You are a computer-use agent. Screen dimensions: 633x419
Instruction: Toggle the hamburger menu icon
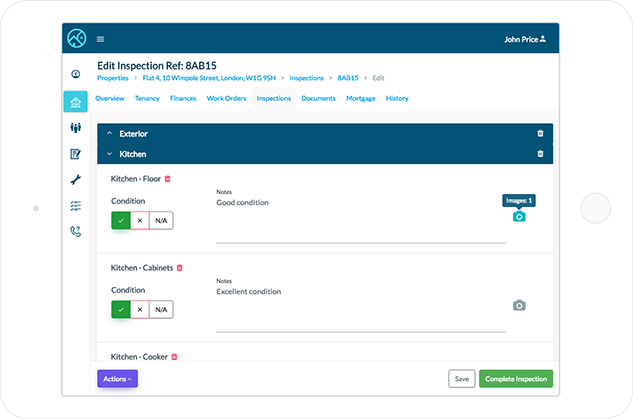pyautogui.click(x=101, y=39)
